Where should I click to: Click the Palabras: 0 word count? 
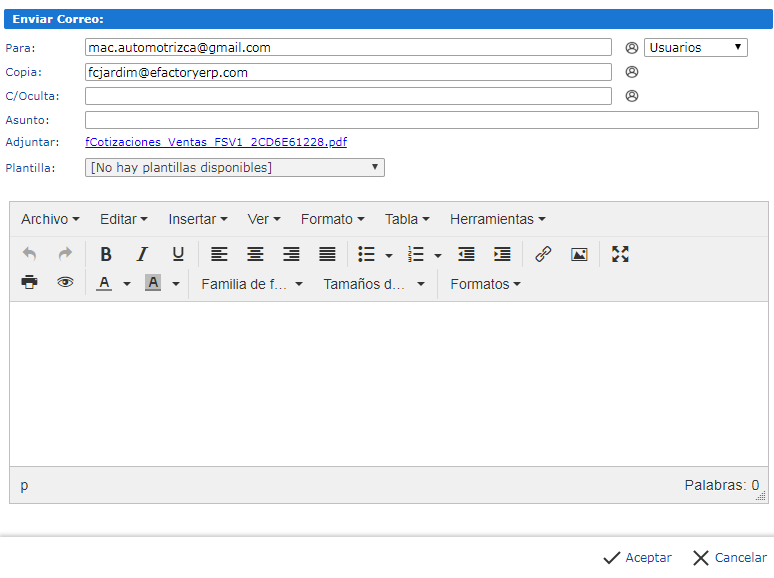click(722, 485)
